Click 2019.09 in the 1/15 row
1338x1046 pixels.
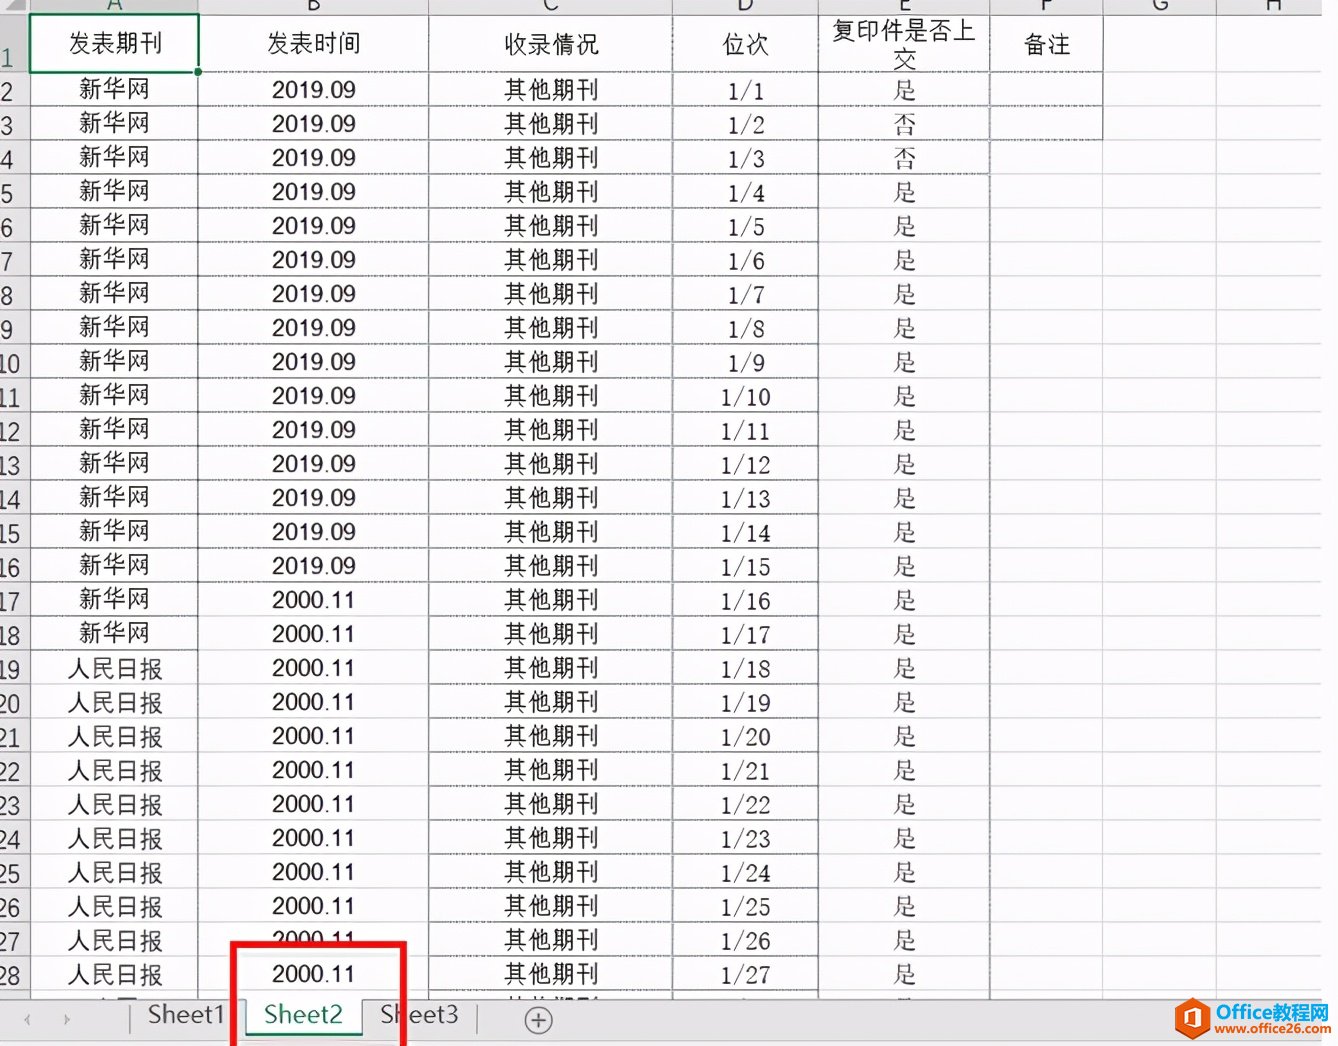point(313,566)
